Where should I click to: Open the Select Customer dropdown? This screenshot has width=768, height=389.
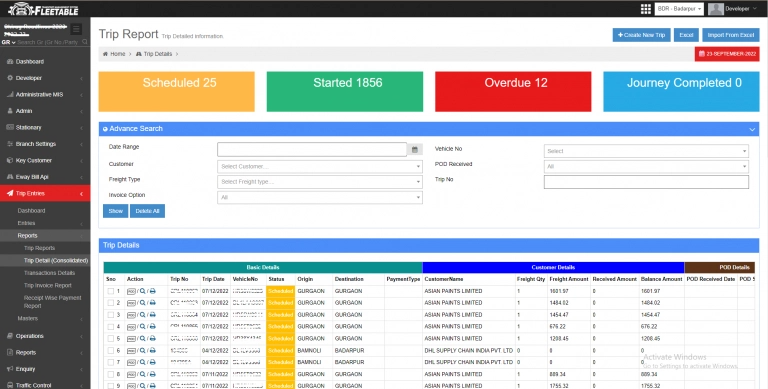coord(320,167)
